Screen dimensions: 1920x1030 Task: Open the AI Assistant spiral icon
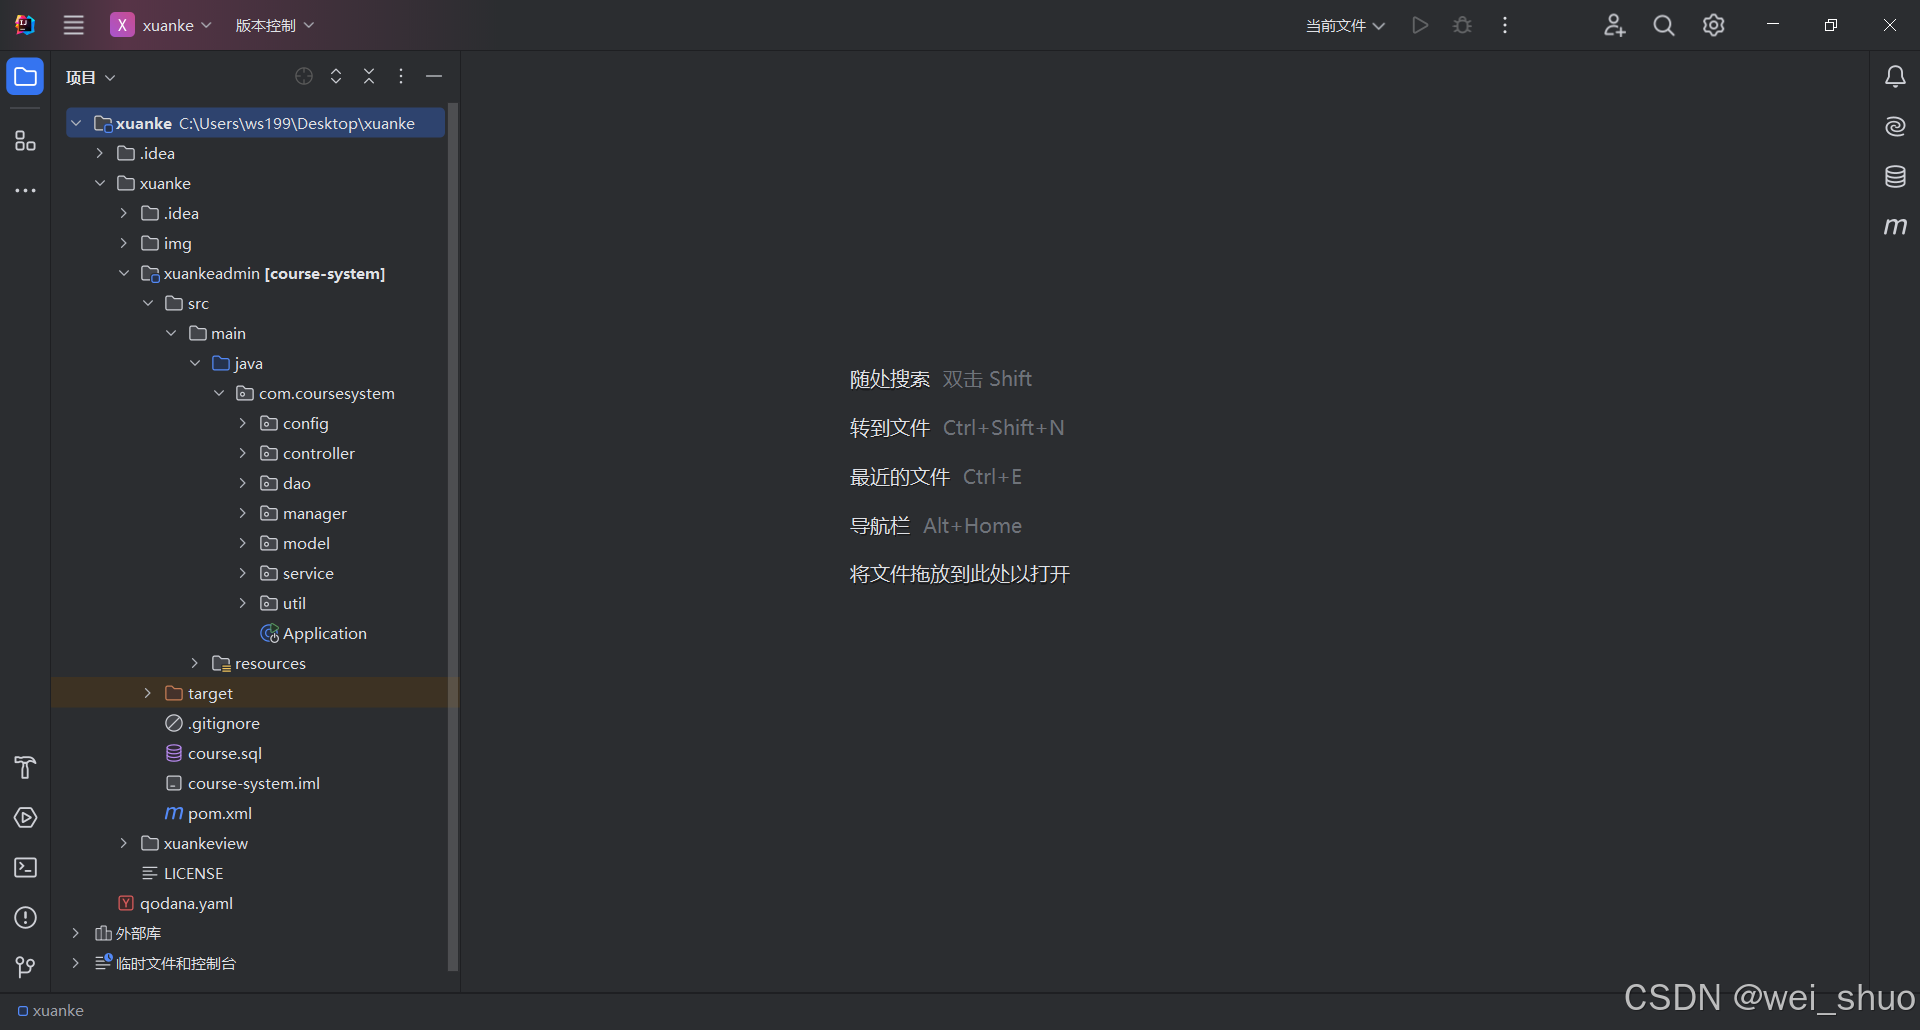coord(1895,126)
